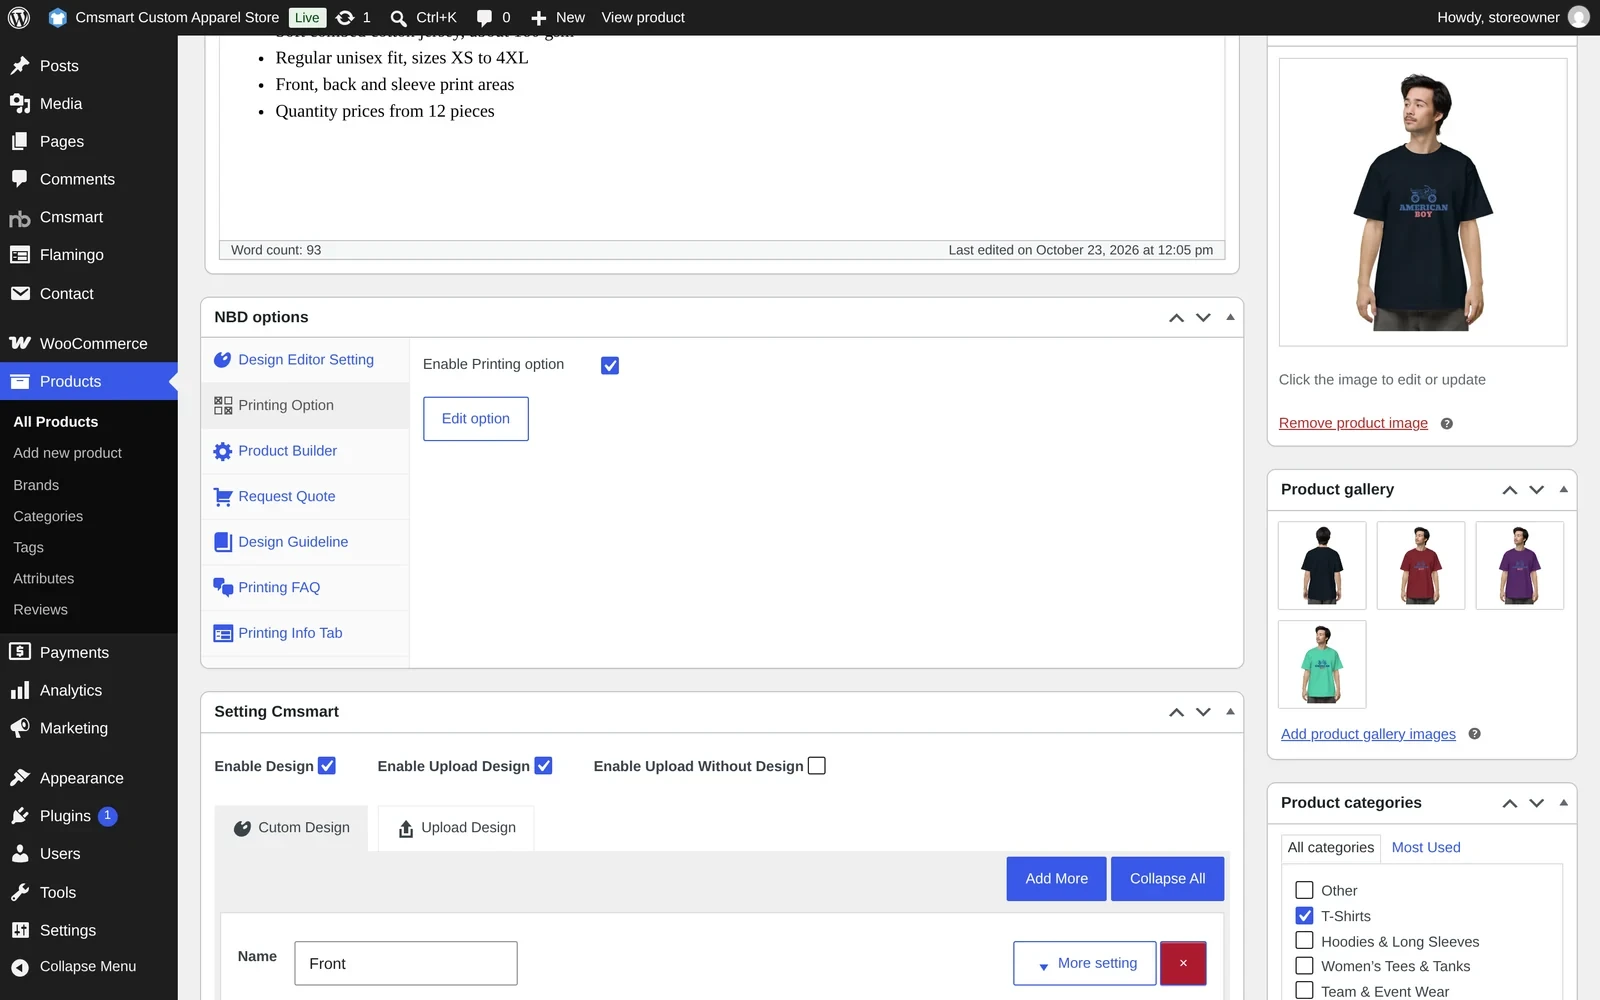Click the Media icon in sidebar
The image size is (1600, 1000).
coord(20,104)
